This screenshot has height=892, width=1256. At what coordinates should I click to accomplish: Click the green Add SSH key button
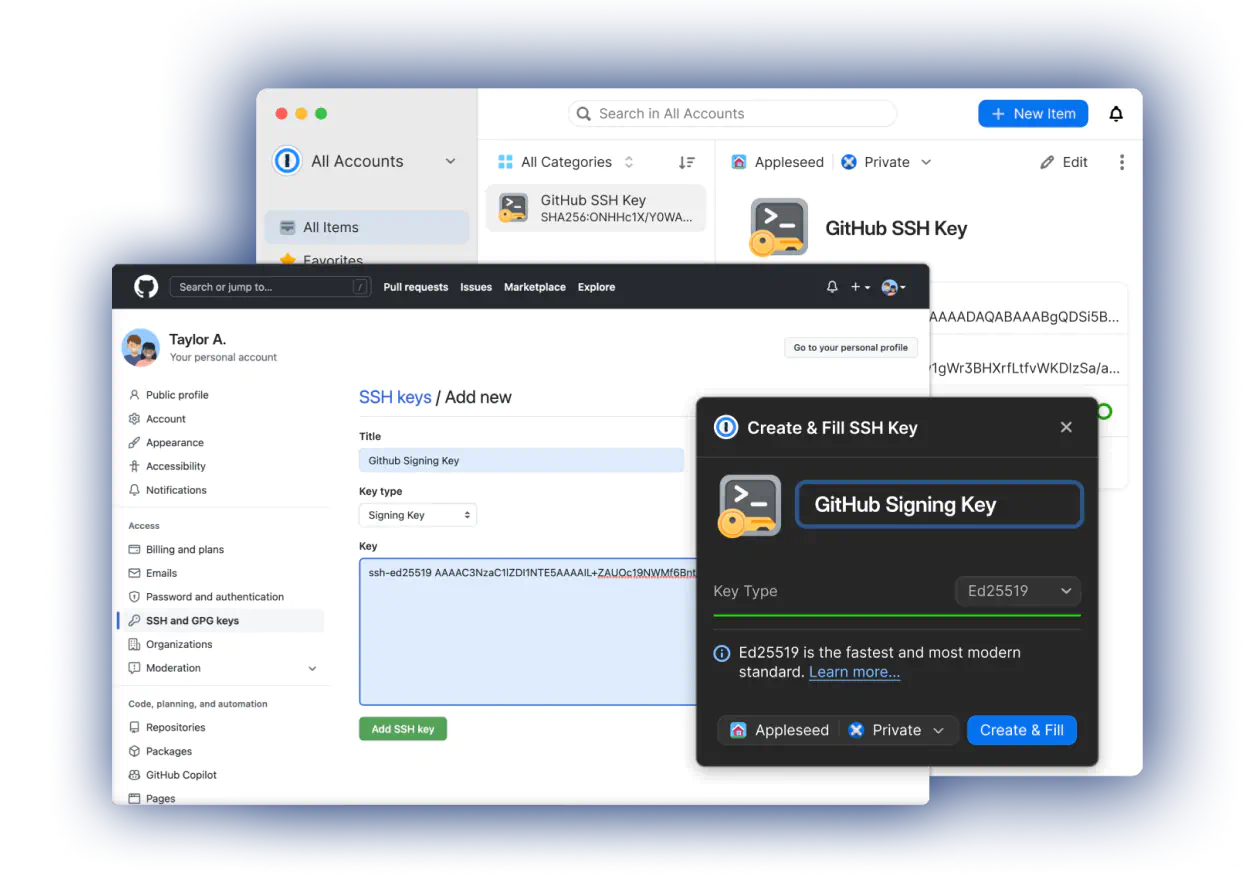(x=403, y=729)
